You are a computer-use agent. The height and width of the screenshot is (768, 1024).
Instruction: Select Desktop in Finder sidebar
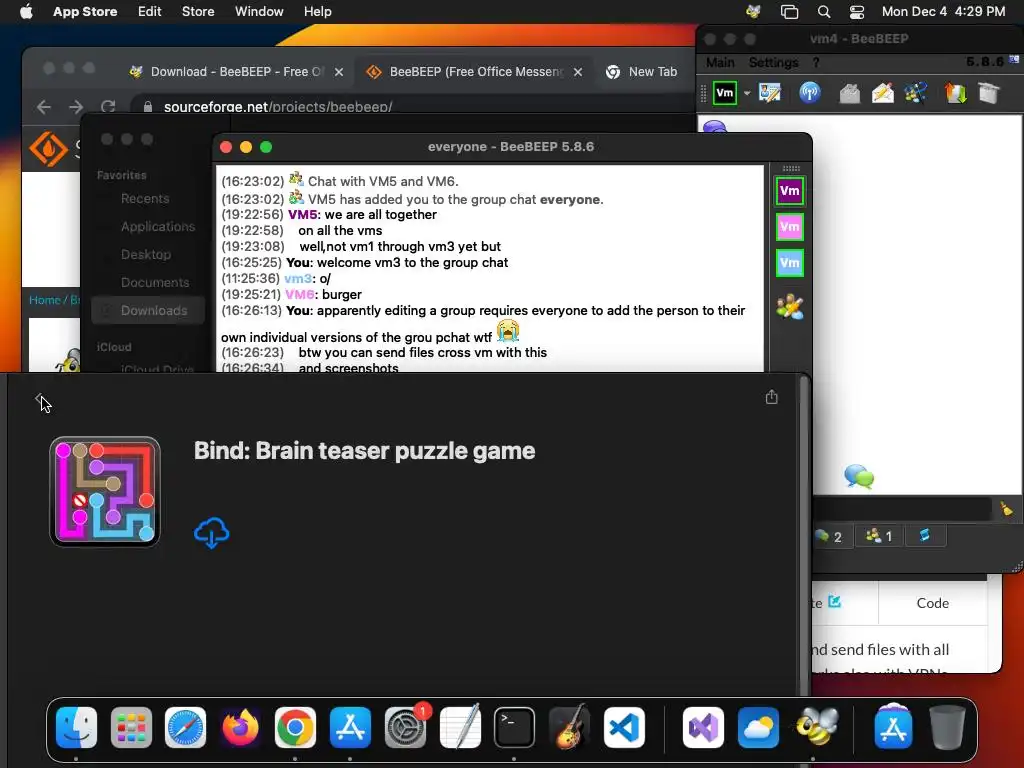pos(146,255)
